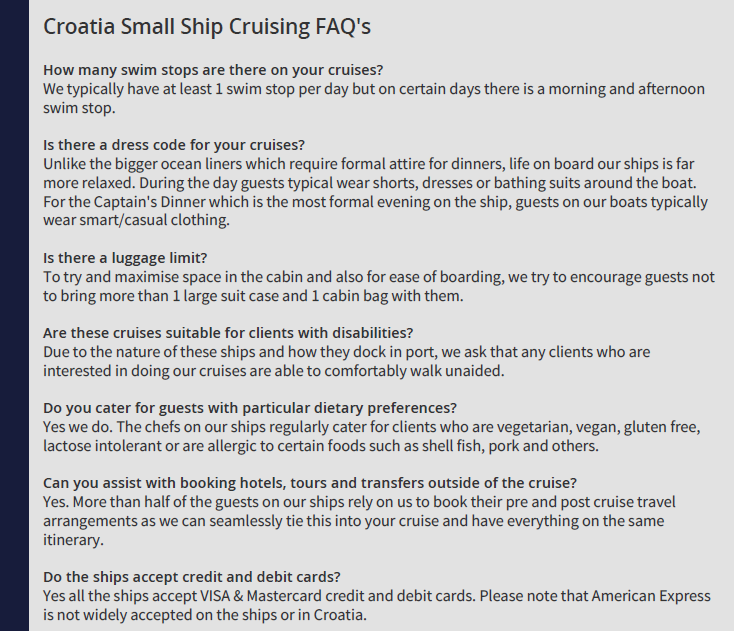Image resolution: width=734 pixels, height=631 pixels.
Task: Click the American Express not accepted sentence
Action: coord(377,605)
